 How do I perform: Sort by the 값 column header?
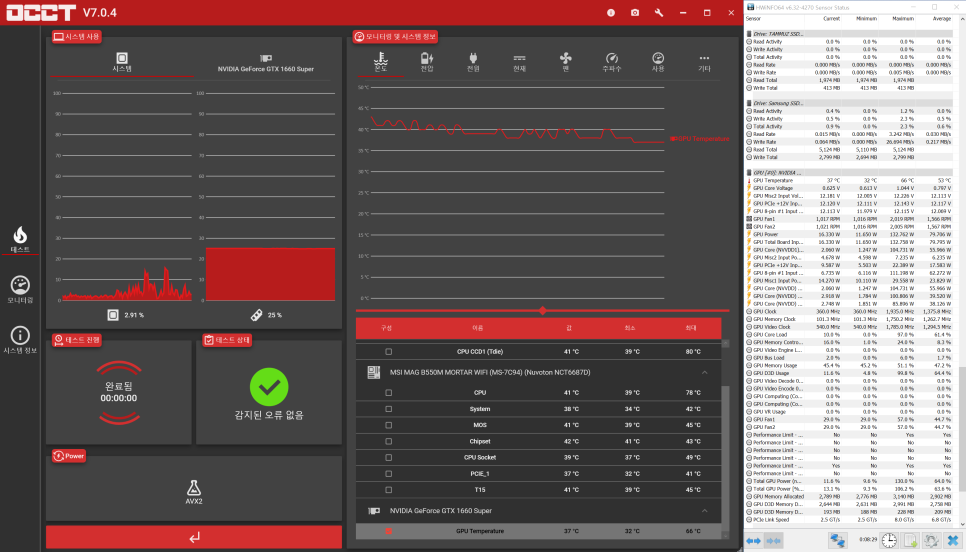(569, 328)
